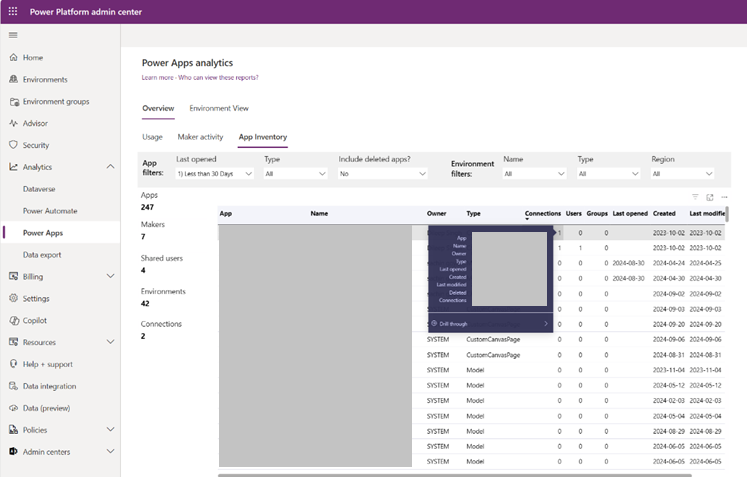Click the Apps count 247
This screenshot has height=477, width=747.
coord(147,207)
